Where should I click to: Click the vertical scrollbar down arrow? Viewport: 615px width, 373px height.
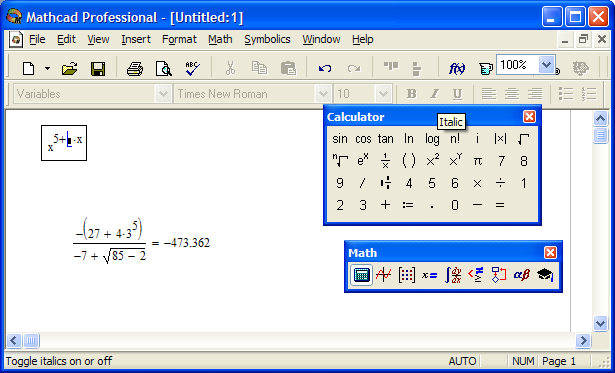click(x=600, y=324)
